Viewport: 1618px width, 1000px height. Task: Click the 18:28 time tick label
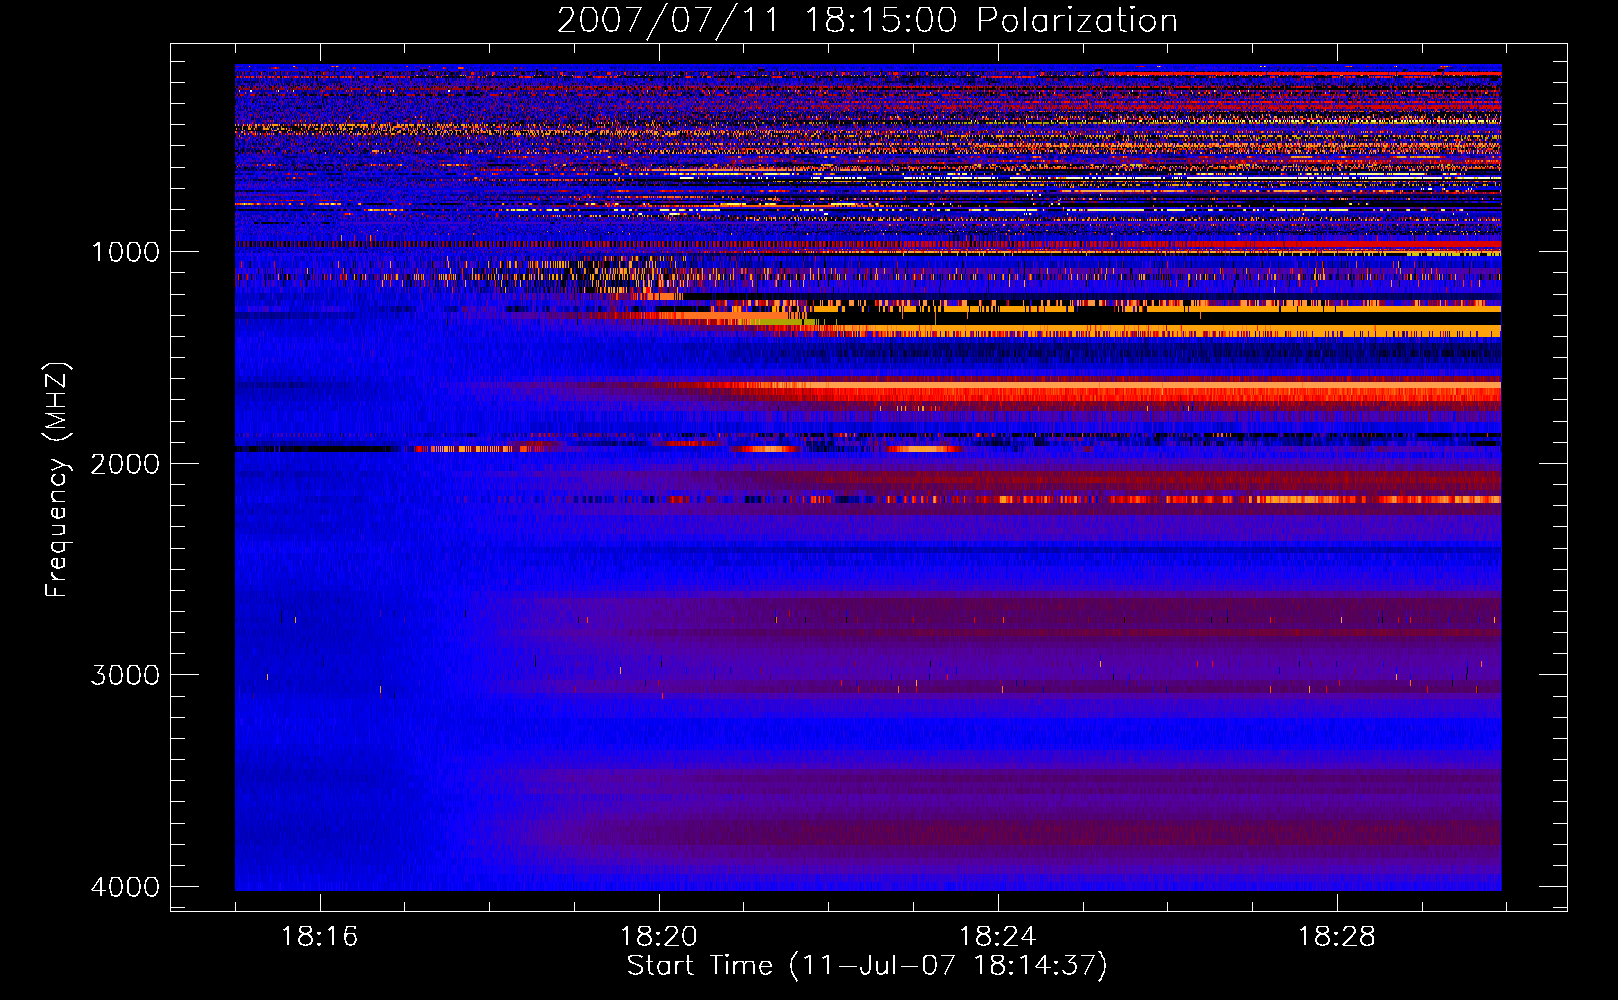pos(1336,937)
